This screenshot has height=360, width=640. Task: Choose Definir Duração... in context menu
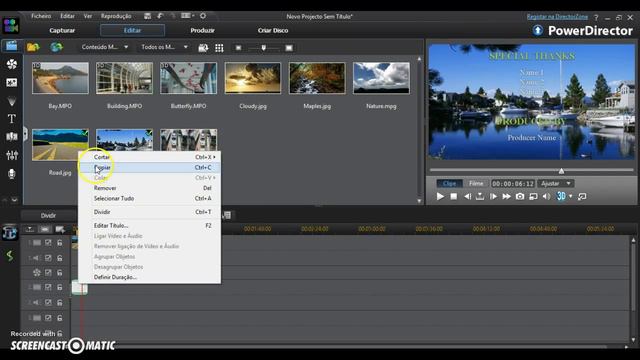coord(149,277)
